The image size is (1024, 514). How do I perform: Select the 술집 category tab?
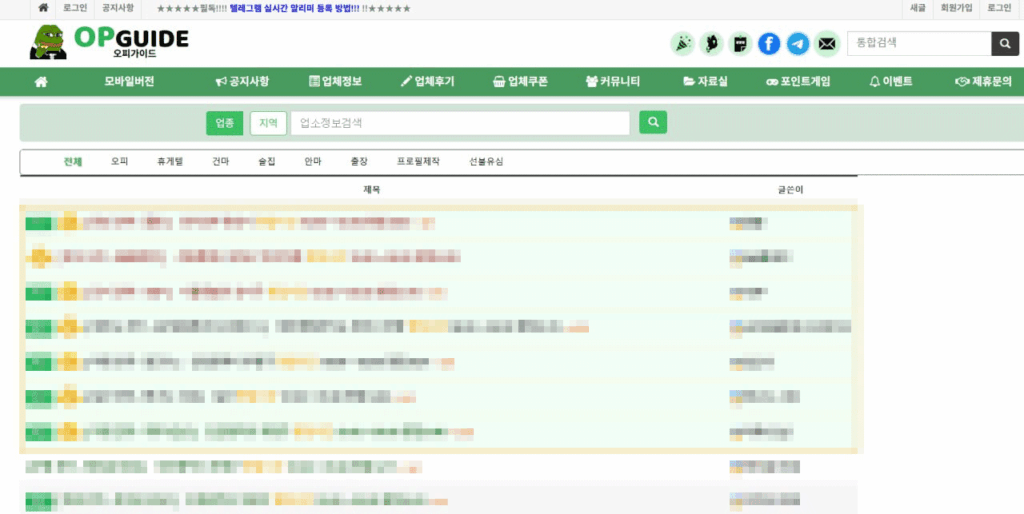pyautogui.click(x=267, y=161)
